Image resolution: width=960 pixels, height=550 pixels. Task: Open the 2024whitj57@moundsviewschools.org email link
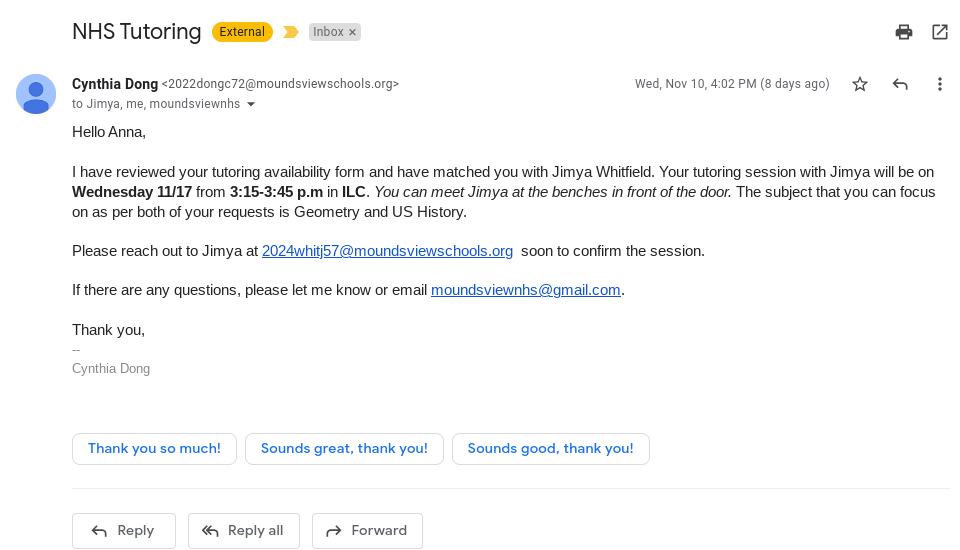(x=388, y=251)
